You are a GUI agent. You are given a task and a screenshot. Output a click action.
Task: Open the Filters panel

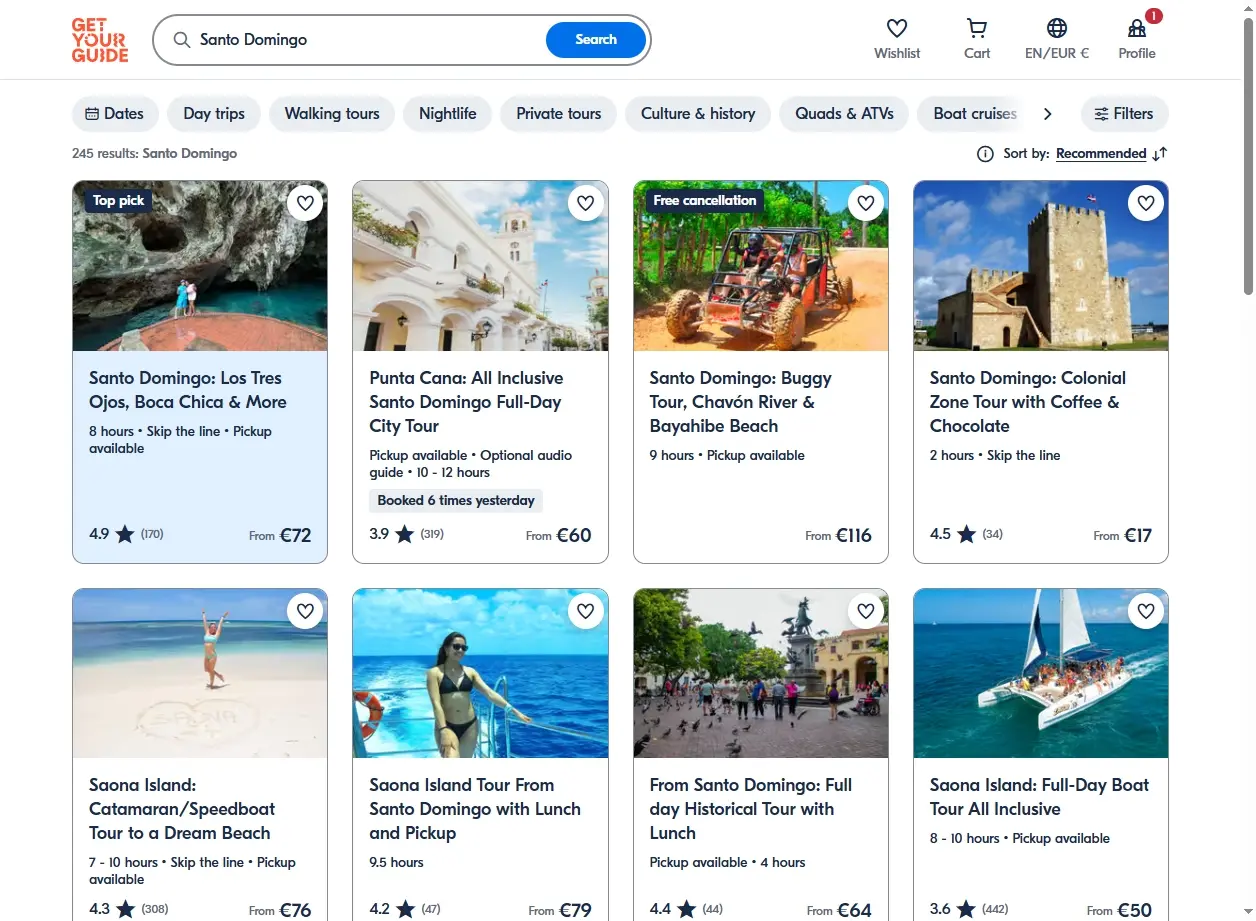[x=1124, y=114]
